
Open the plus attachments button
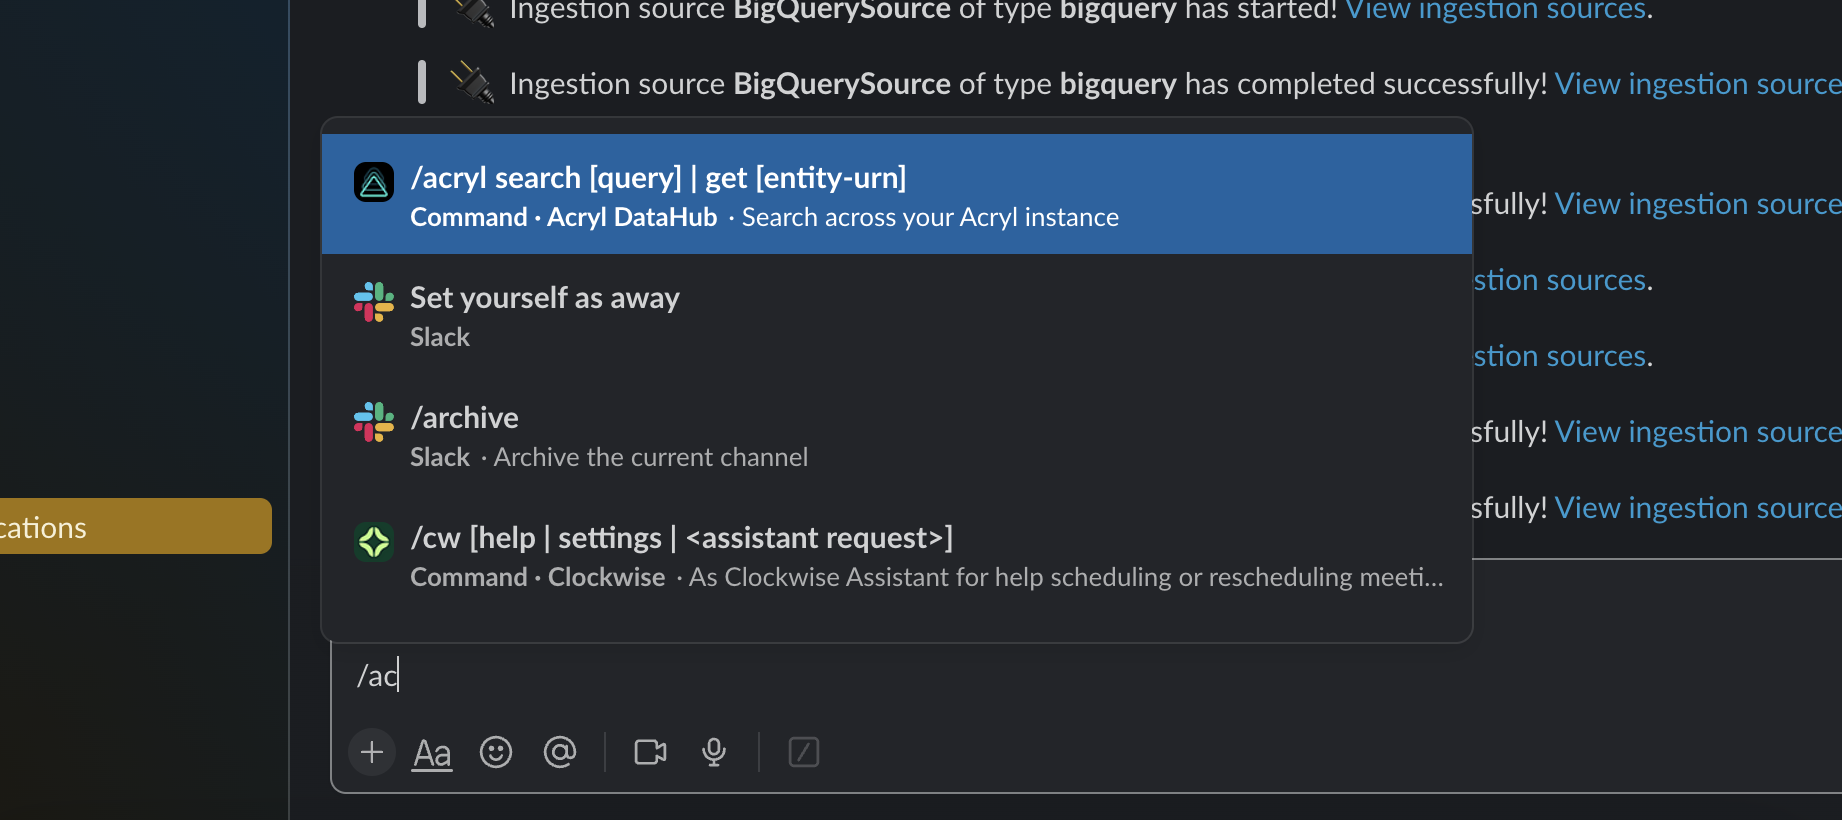pyautogui.click(x=372, y=752)
